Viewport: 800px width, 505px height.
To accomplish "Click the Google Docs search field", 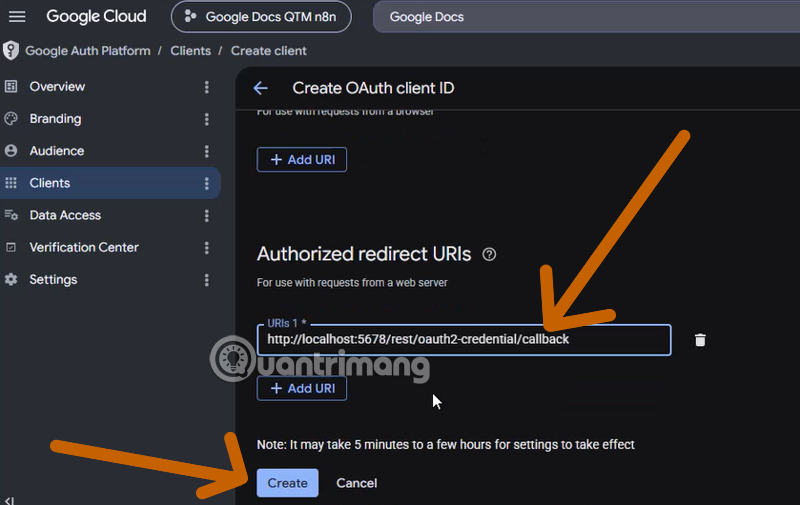I will (587, 17).
